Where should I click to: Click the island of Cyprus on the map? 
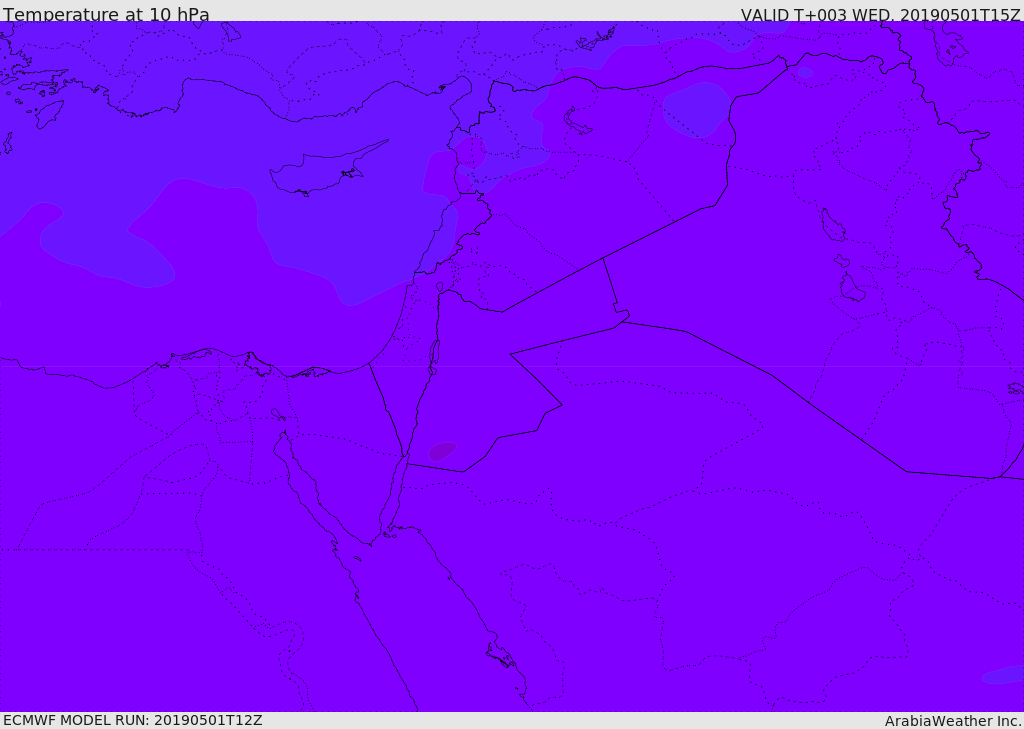[320, 173]
